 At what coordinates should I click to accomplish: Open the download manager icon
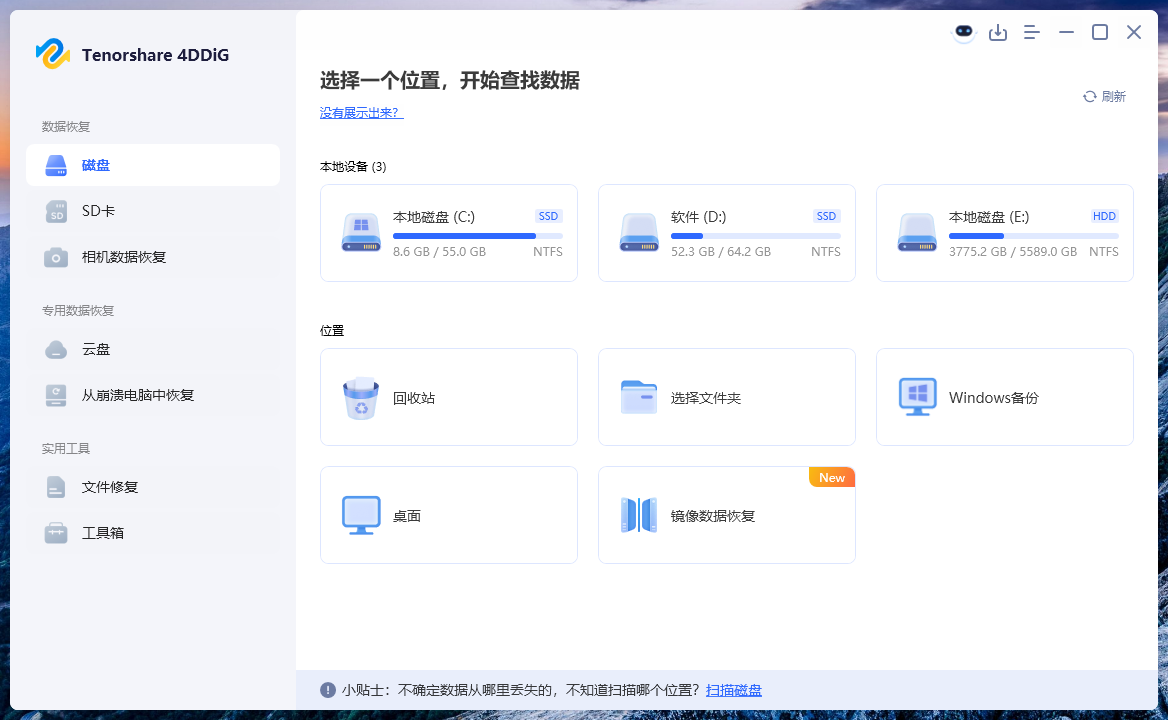tap(998, 32)
